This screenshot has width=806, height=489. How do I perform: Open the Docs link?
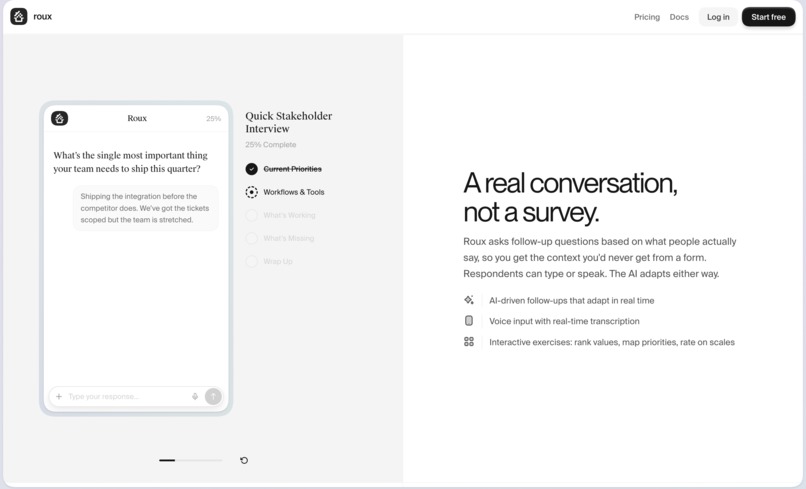679,17
